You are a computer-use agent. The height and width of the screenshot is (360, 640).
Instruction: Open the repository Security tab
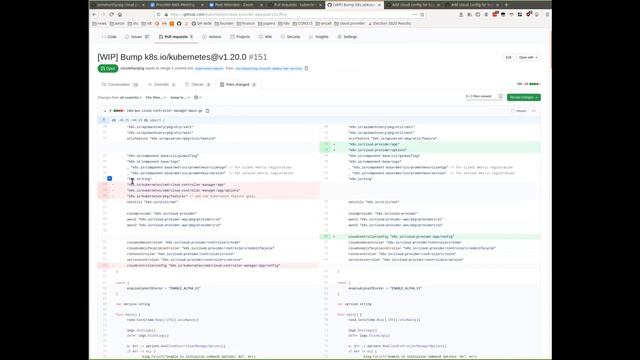click(290, 37)
